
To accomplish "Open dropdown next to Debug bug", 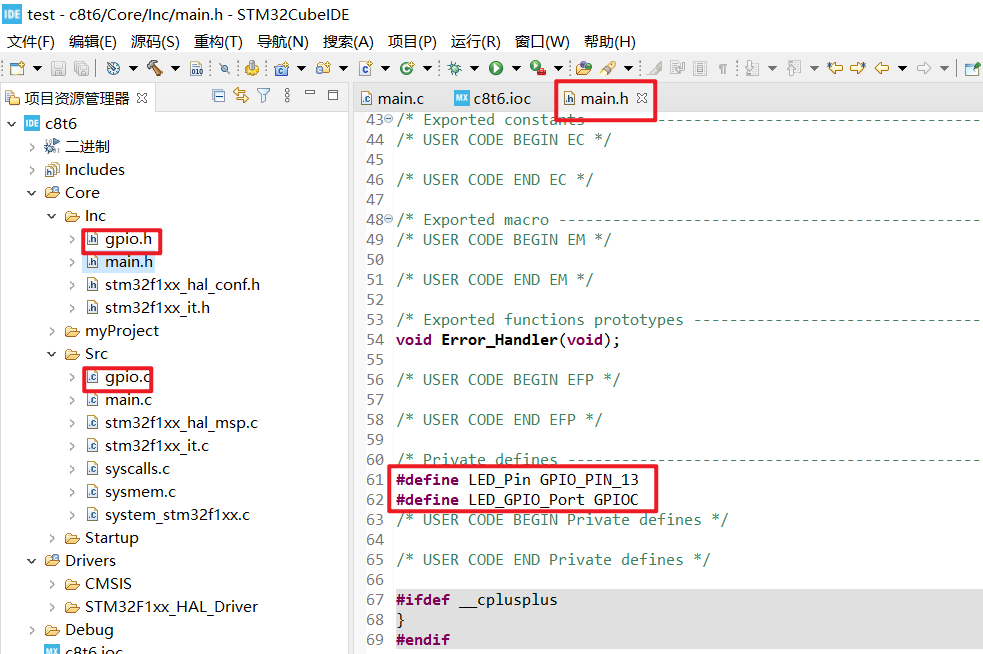I will (474, 68).
